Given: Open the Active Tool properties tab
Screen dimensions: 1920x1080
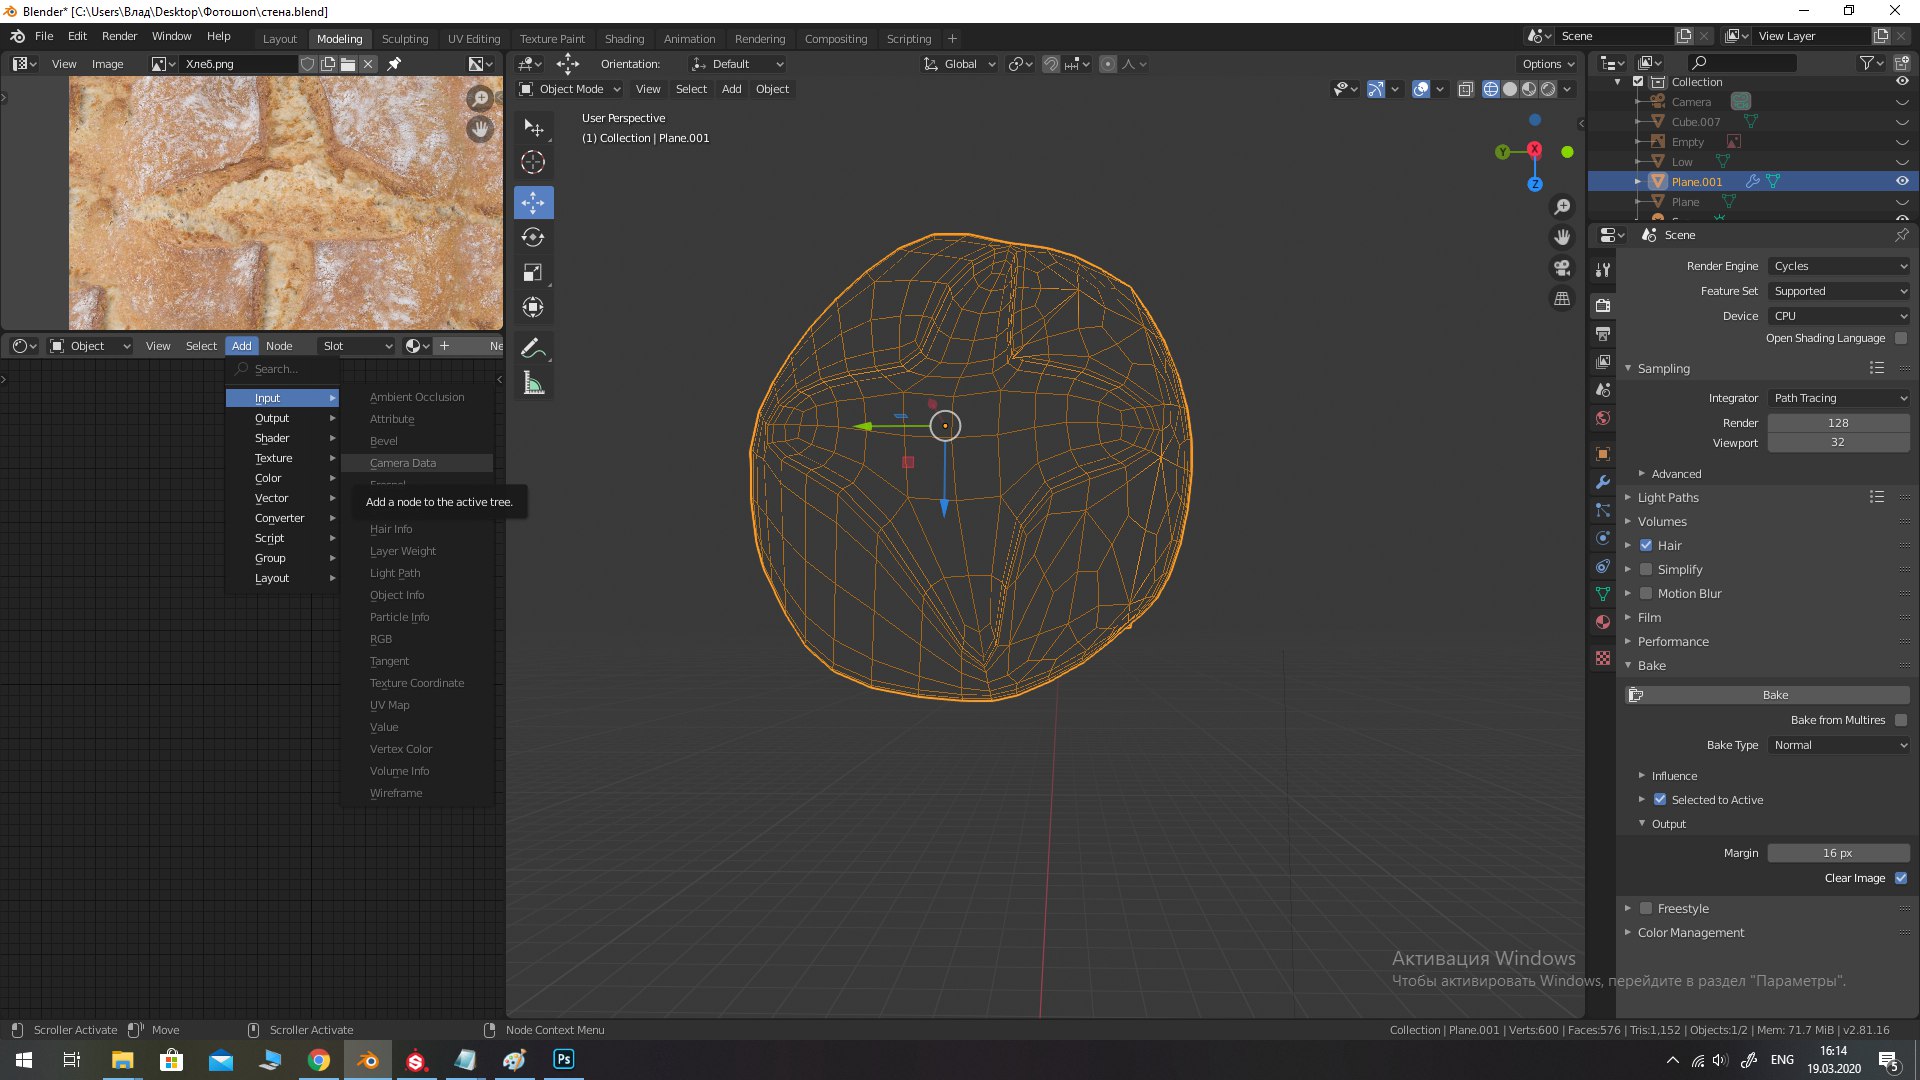Looking at the screenshot, I should [1603, 270].
